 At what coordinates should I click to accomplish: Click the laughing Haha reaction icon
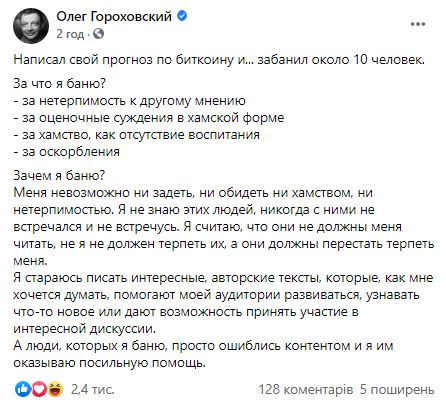click(x=55, y=389)
